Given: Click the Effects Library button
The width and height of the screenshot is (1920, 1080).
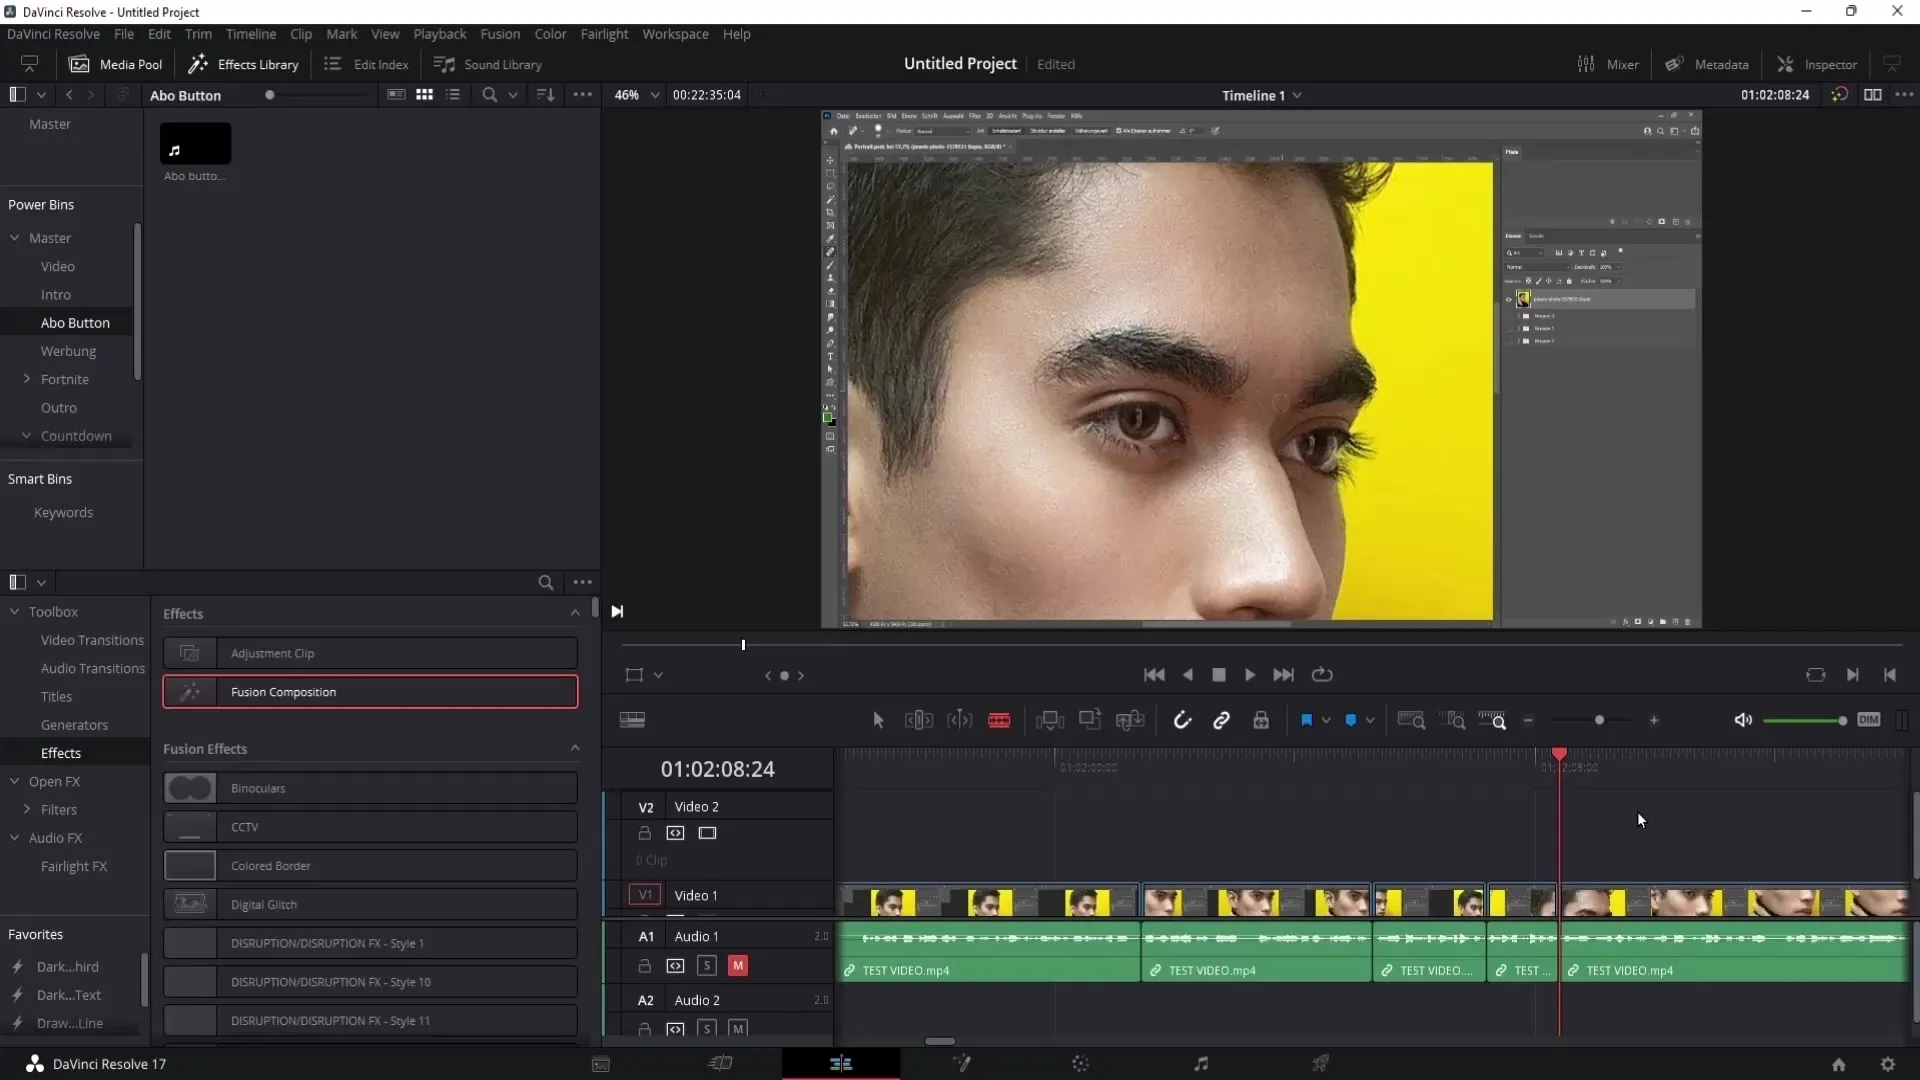Looking at the screenshot, I should [244, 63].
